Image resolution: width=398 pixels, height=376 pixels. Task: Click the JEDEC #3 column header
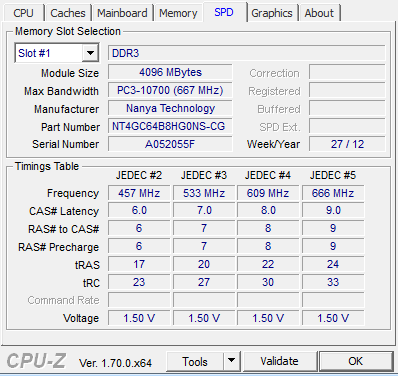(x=204, y=175)
